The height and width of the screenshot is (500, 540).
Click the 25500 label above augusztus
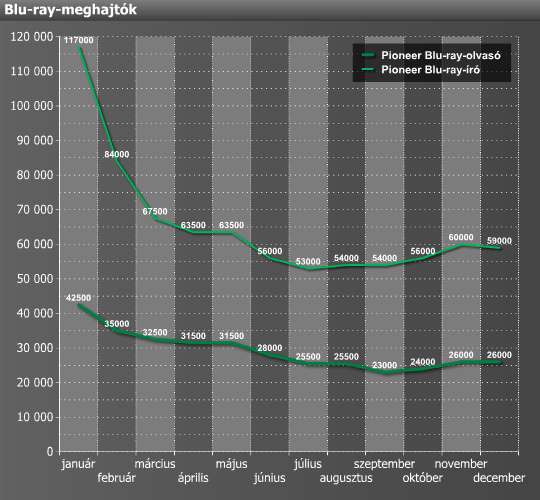click(x=346, y=356)
